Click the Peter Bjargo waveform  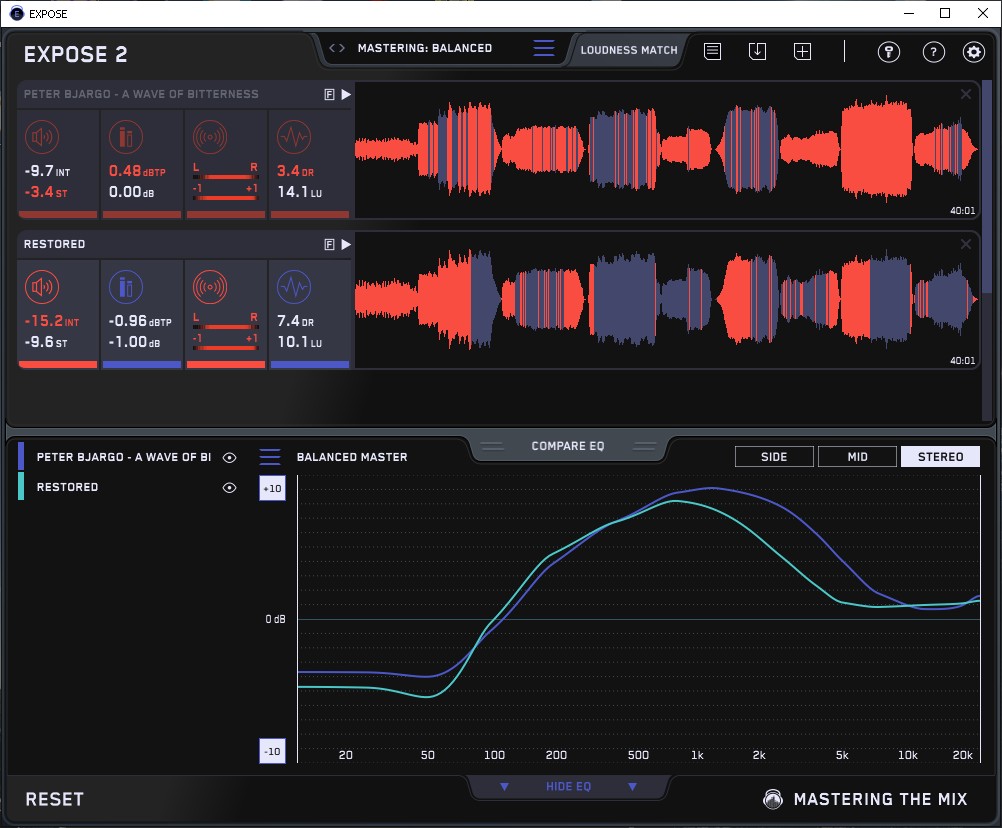pos(667,150)
